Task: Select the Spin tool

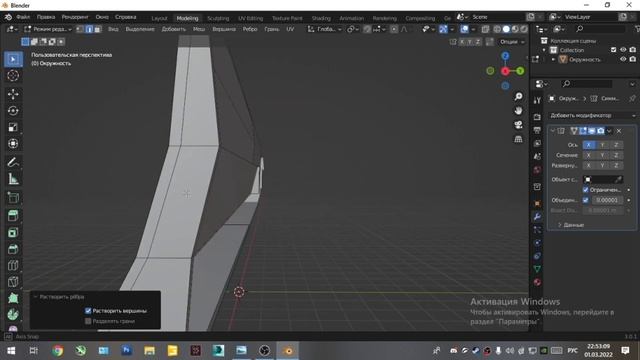Action: 13,315
